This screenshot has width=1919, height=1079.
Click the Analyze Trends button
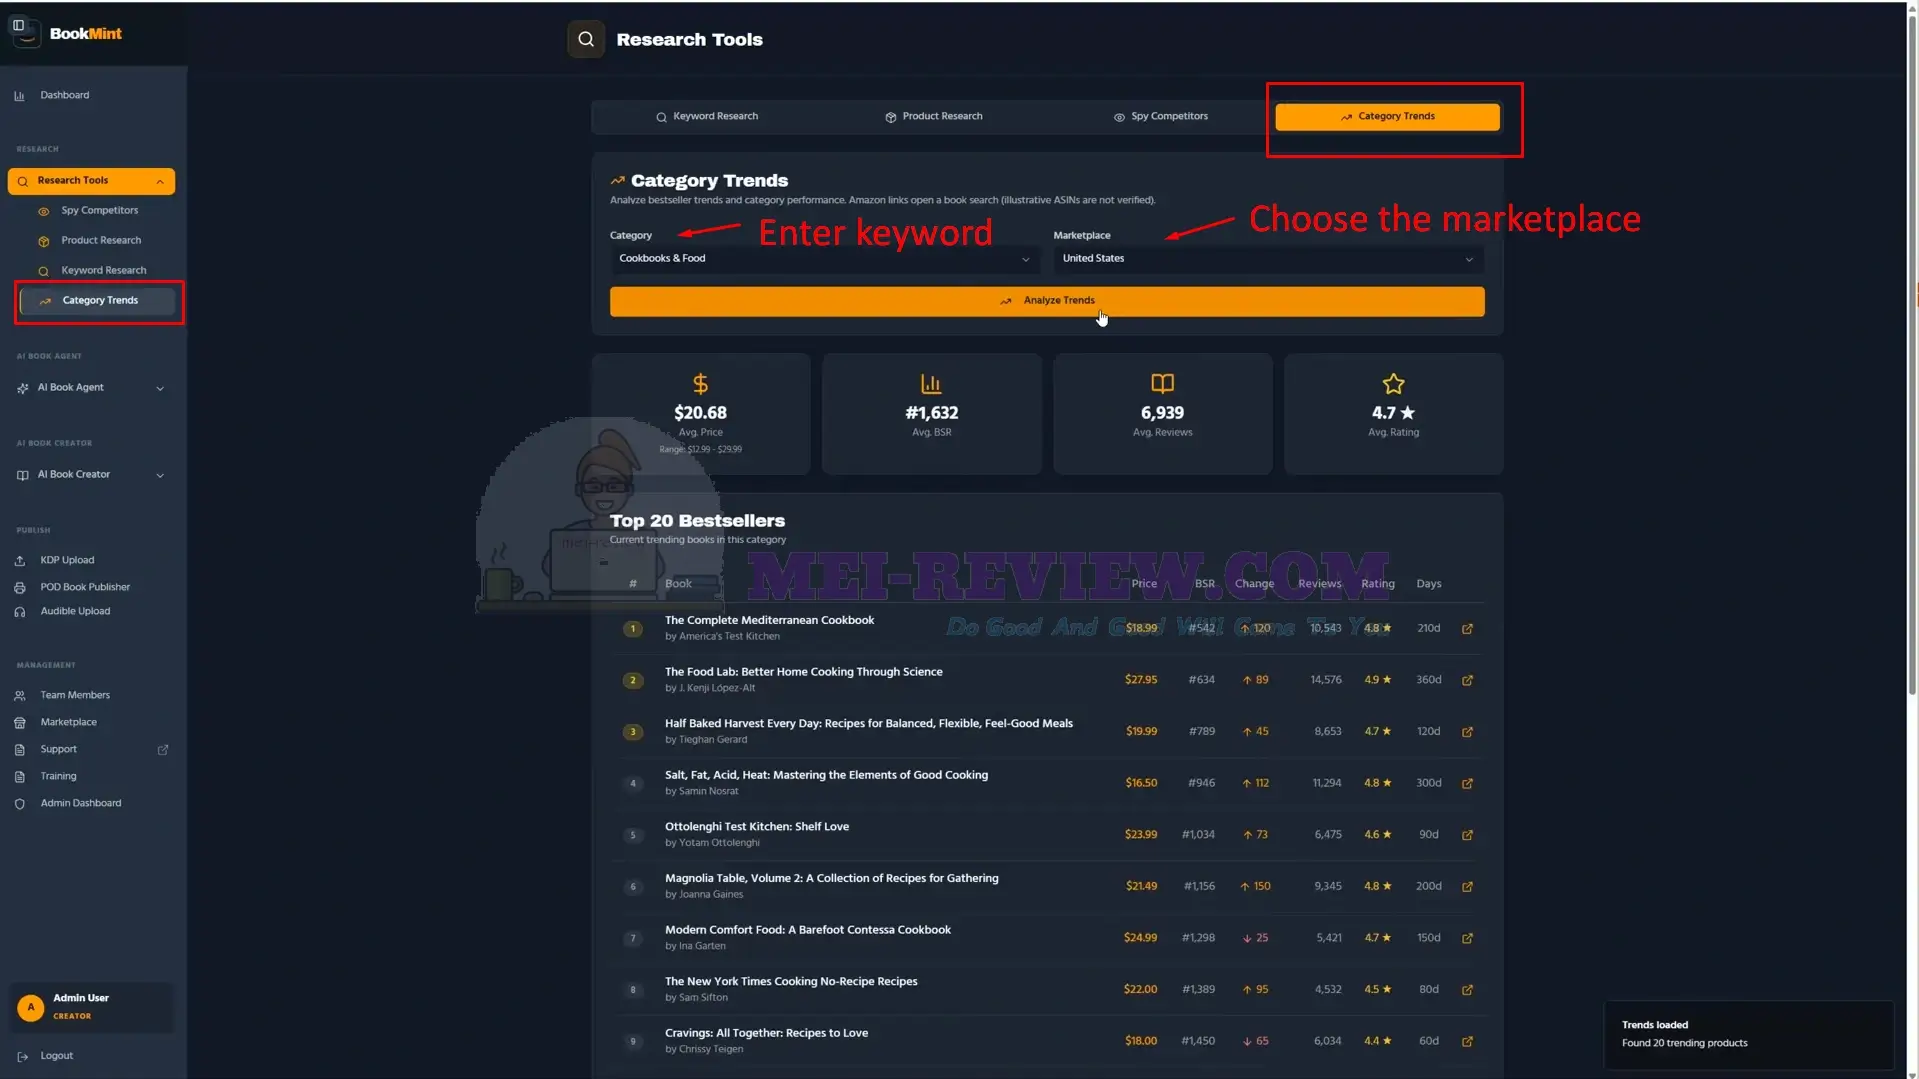pos(1047,301)
